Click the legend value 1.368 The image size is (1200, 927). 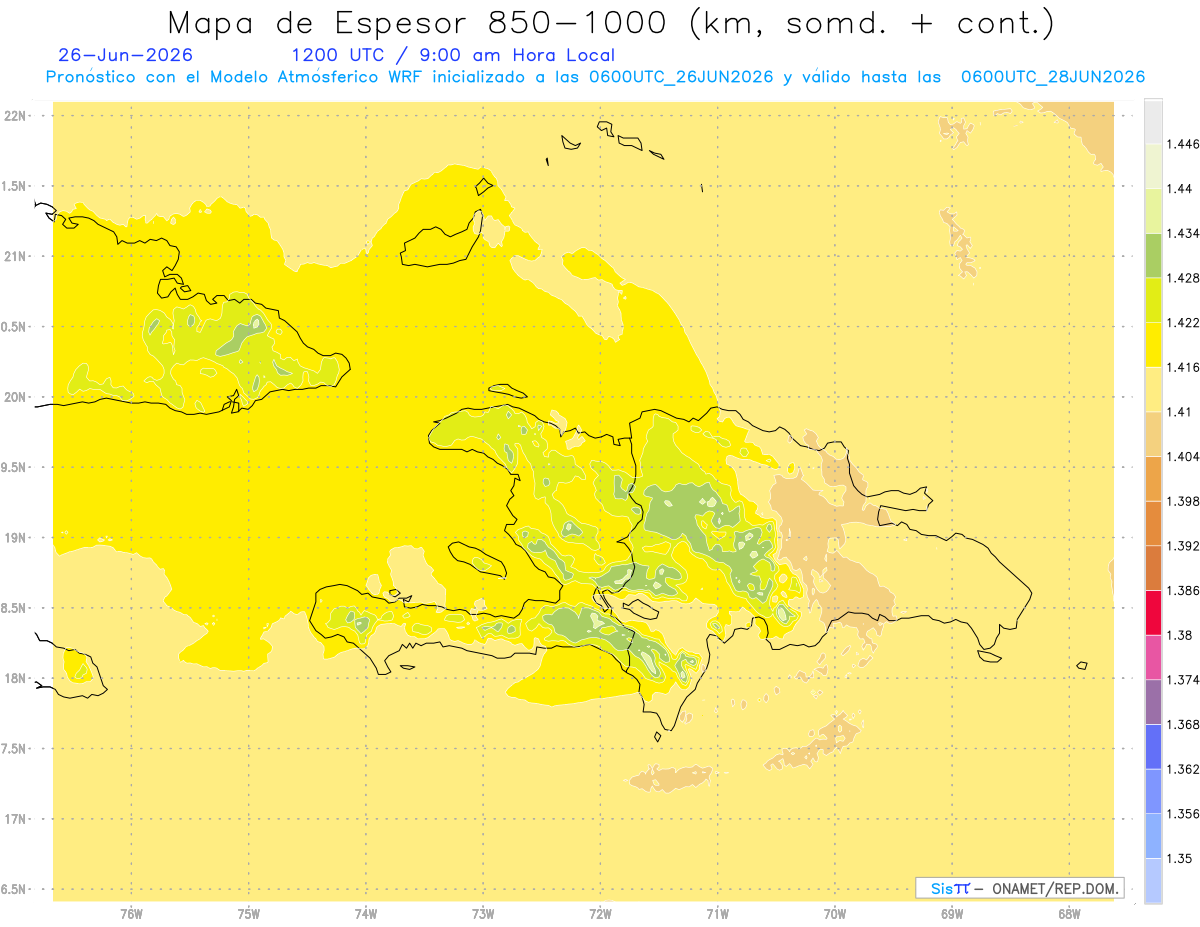point(1183,724)
